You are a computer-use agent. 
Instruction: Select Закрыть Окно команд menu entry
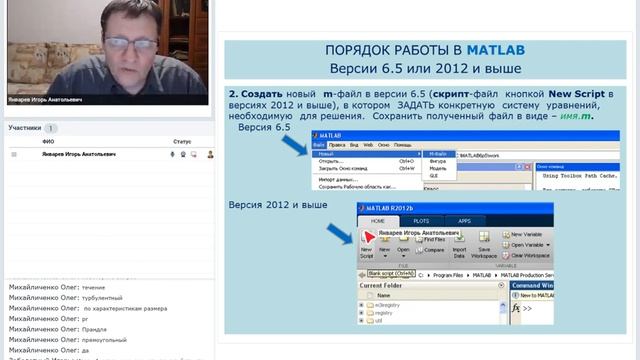pos(367,168)
